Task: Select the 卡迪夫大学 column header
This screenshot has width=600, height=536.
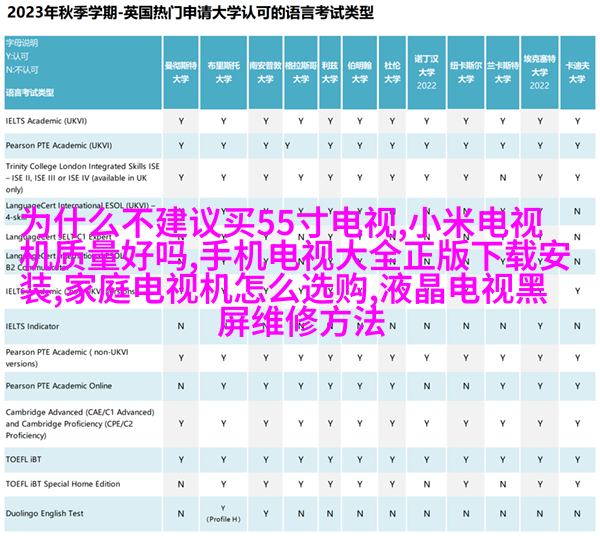Action: pos(577,72)
